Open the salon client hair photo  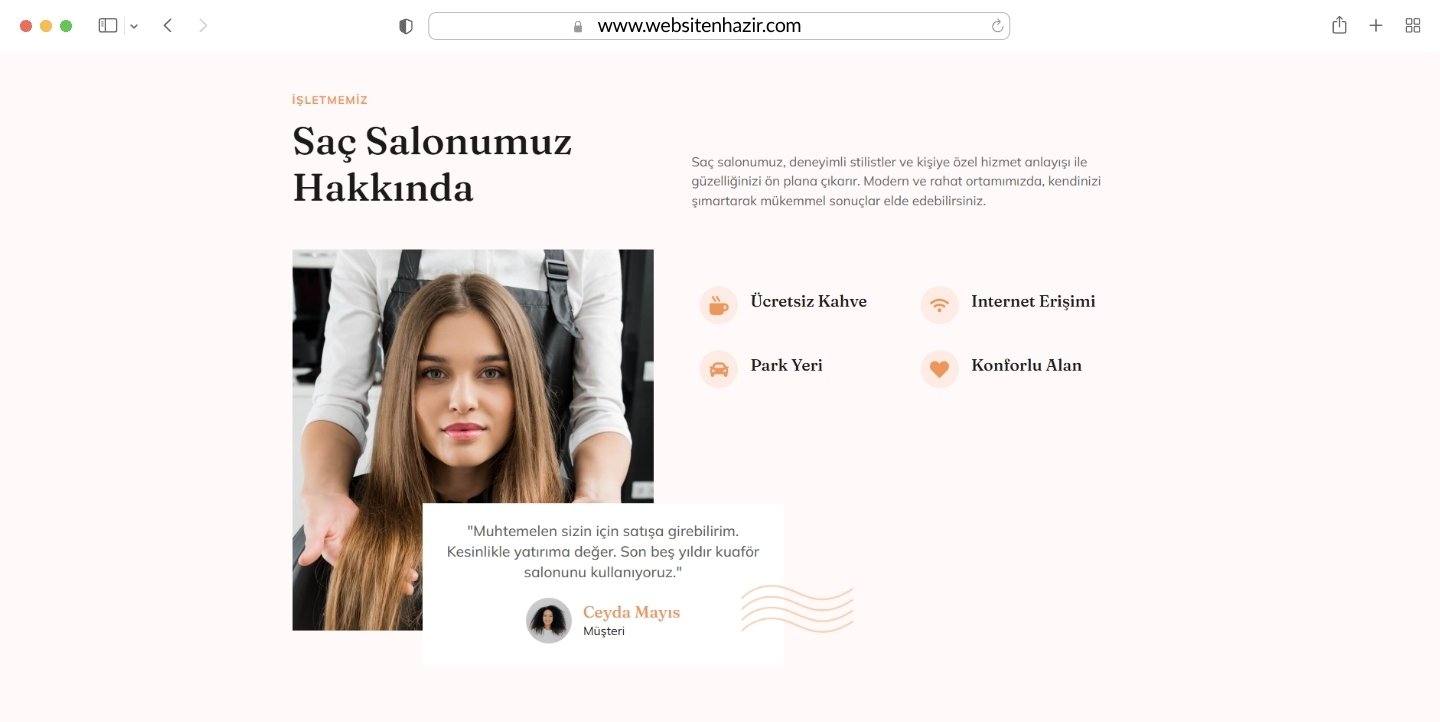473,440
